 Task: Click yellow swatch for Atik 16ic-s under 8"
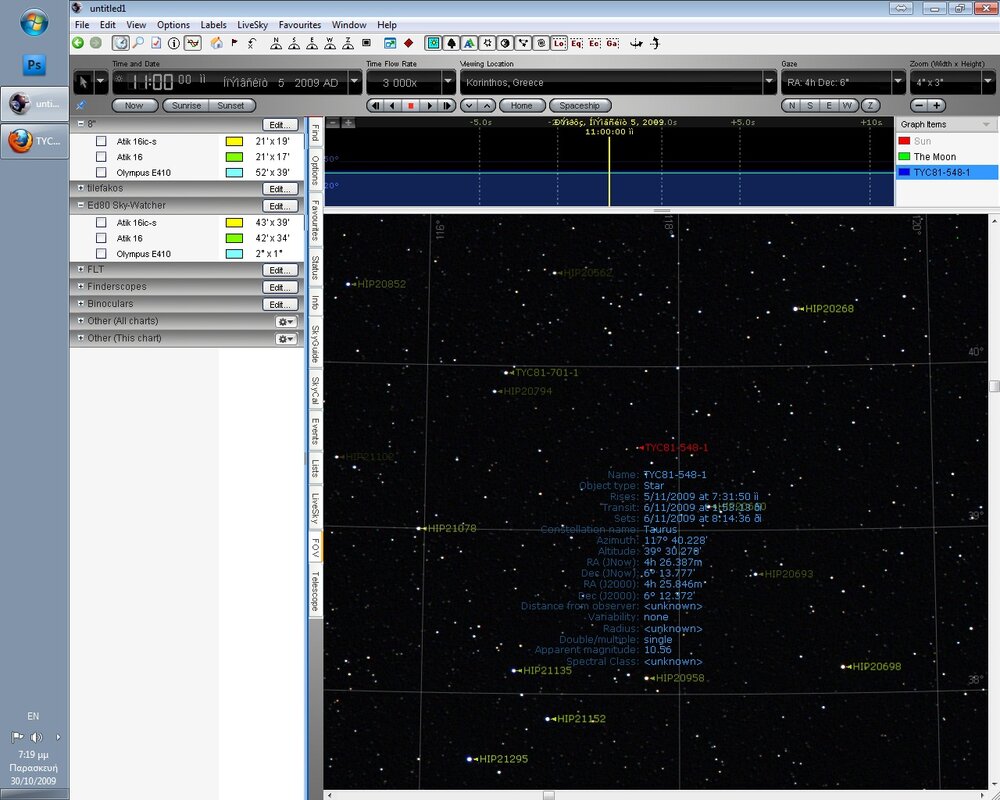235,142
